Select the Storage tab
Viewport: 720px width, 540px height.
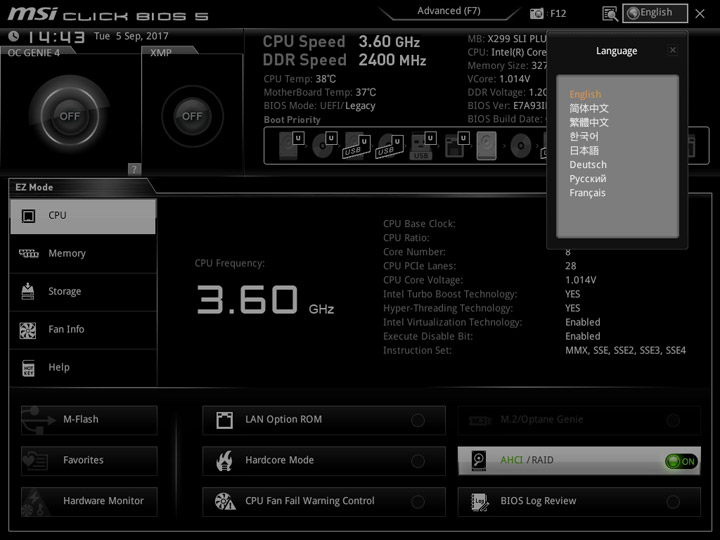click(83, 292)
